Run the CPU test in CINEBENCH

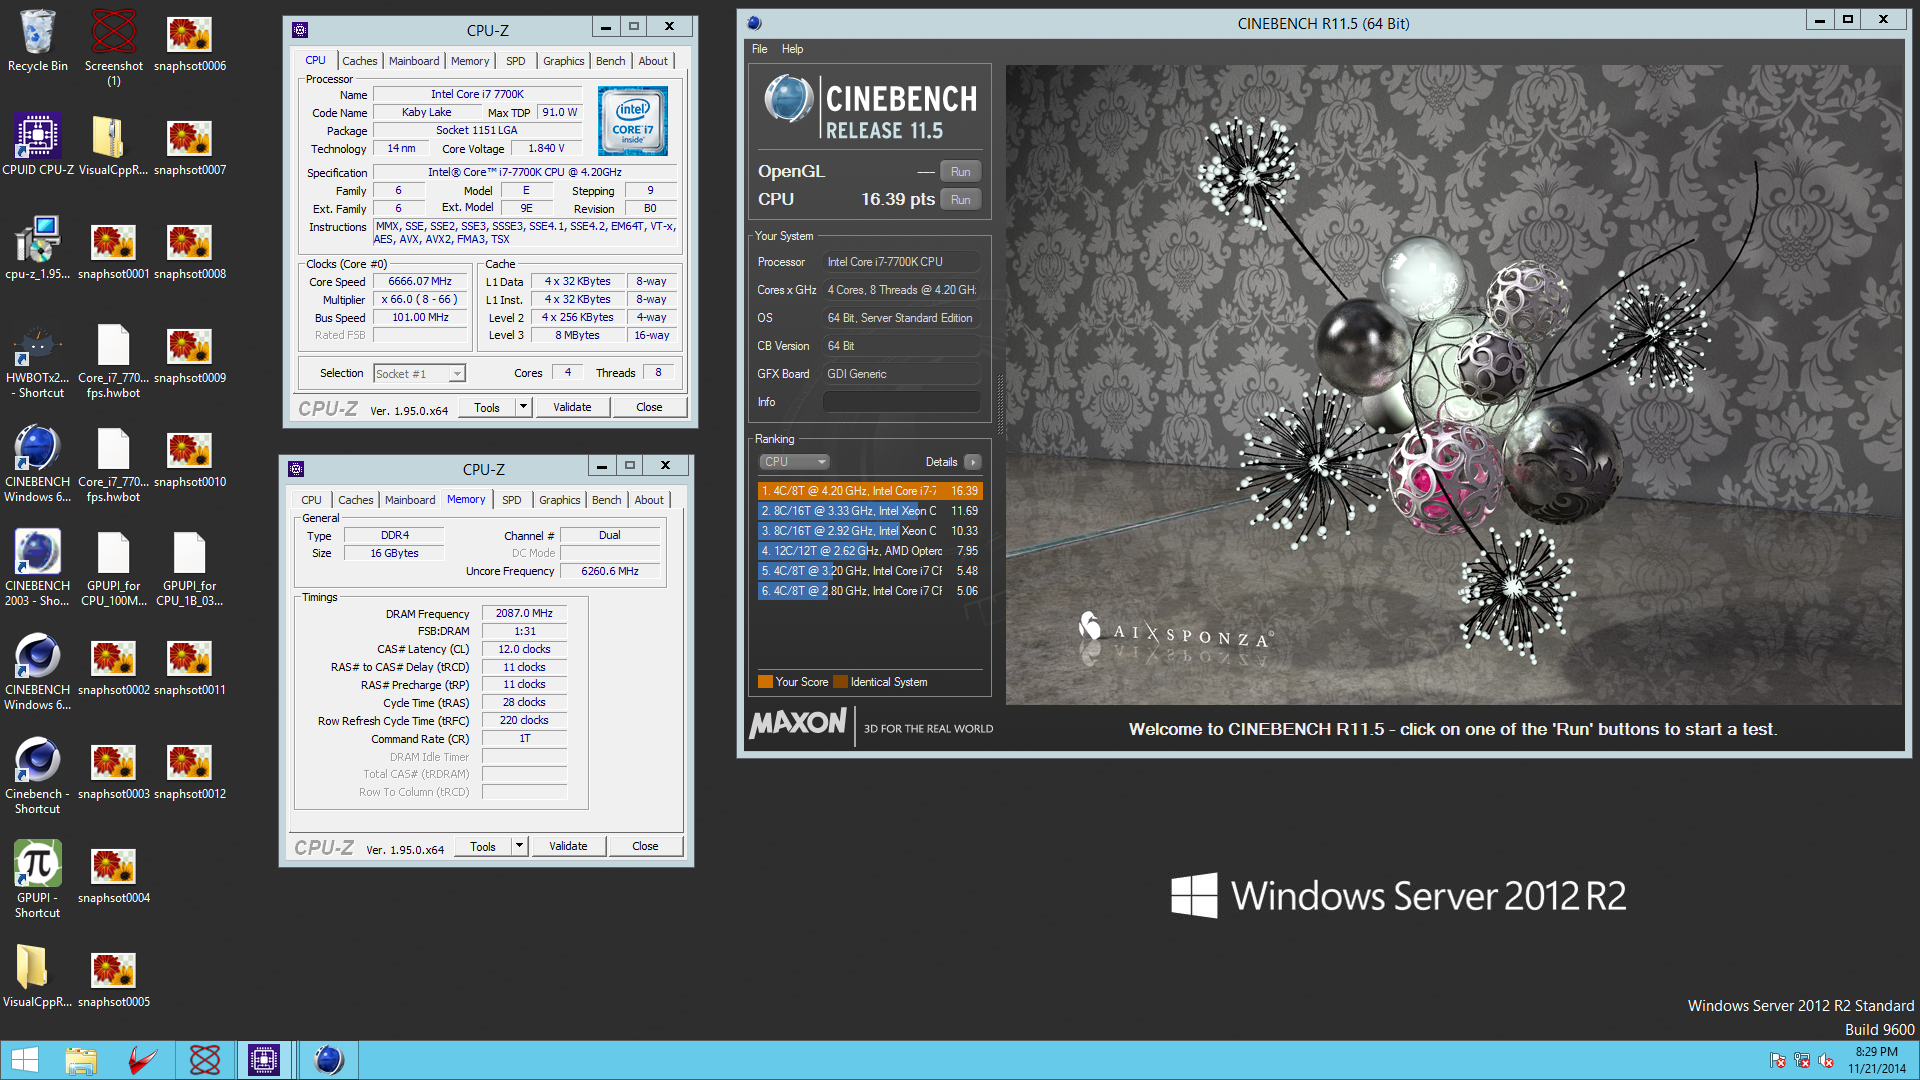(960, 200)
